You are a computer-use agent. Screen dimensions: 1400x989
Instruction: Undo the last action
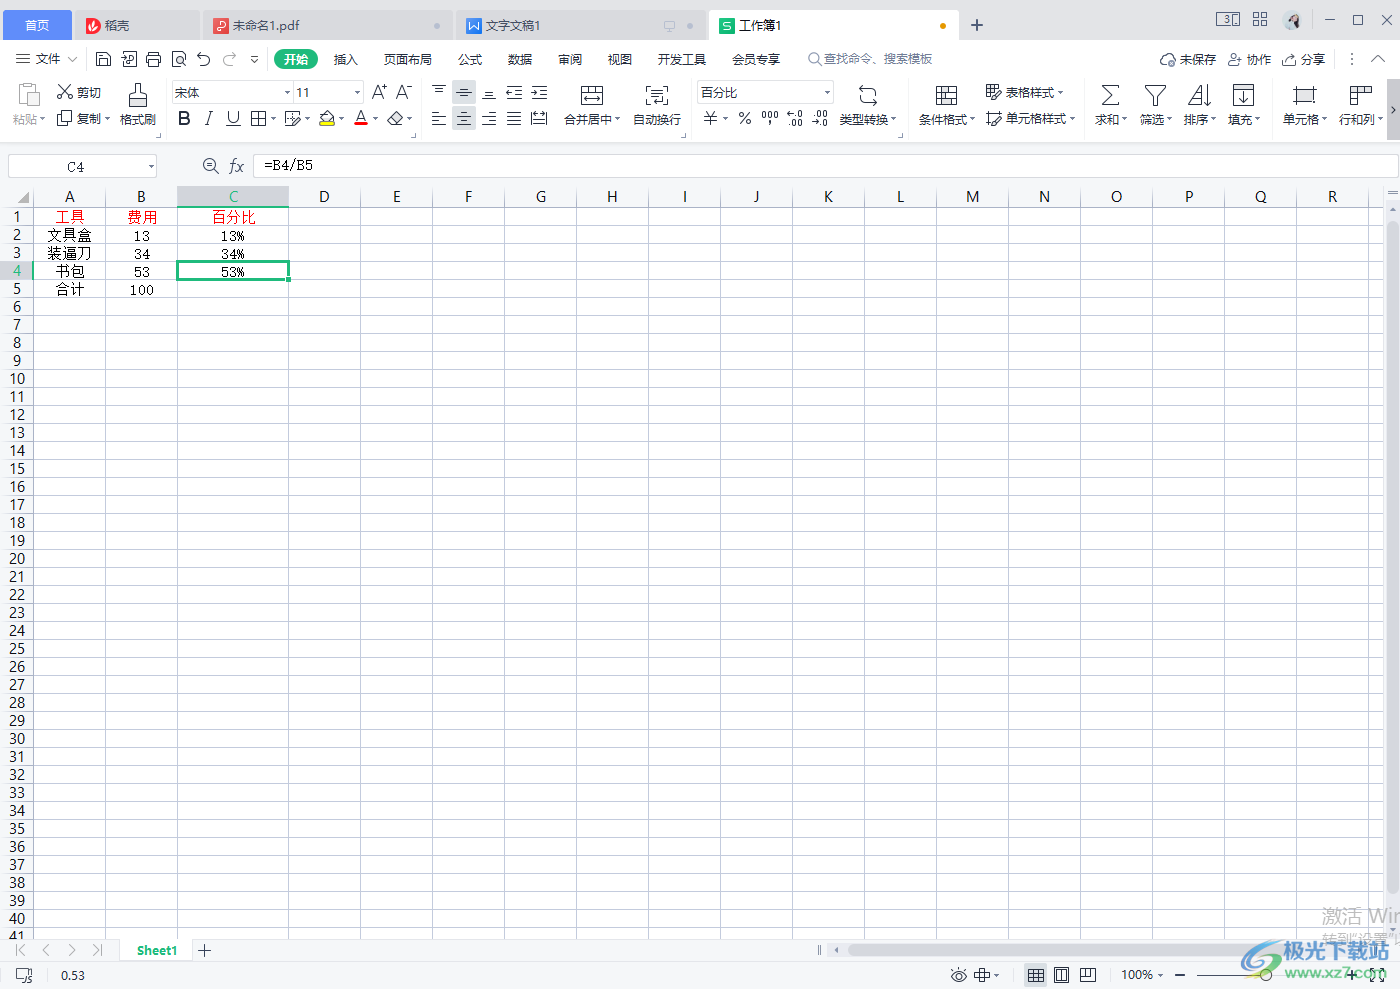tap(204, 60)
